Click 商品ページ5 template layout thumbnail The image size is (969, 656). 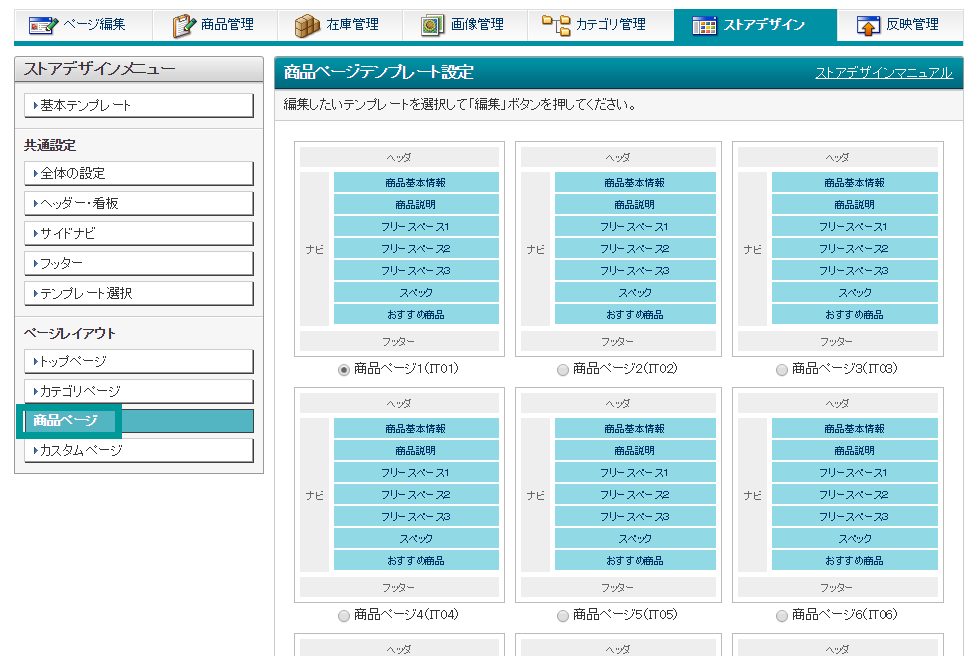coord(618,495)
